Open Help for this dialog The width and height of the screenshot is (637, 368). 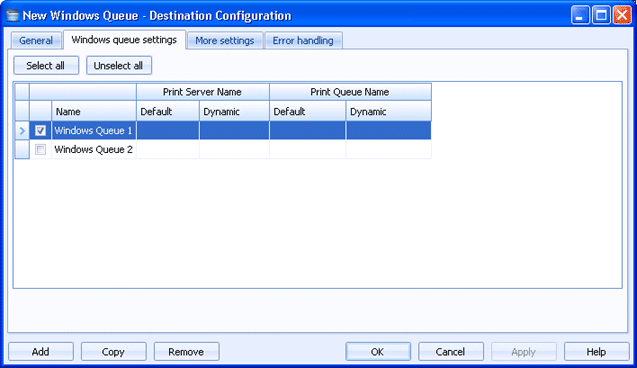click(x=596, y=351)
